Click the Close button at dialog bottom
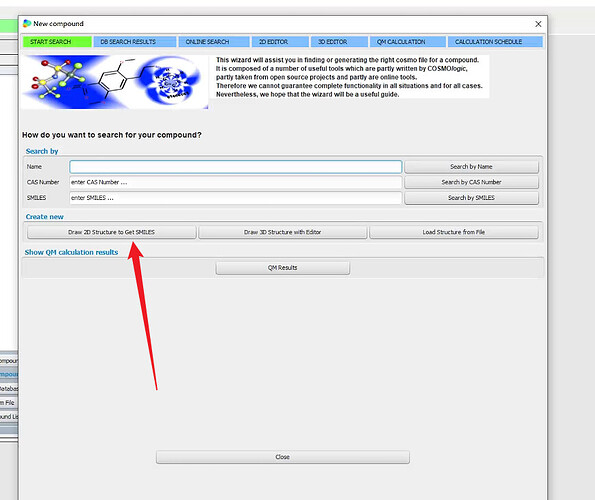Image resolution: width=595 pixels, height=500 pixels. click(x=283, y=457)
